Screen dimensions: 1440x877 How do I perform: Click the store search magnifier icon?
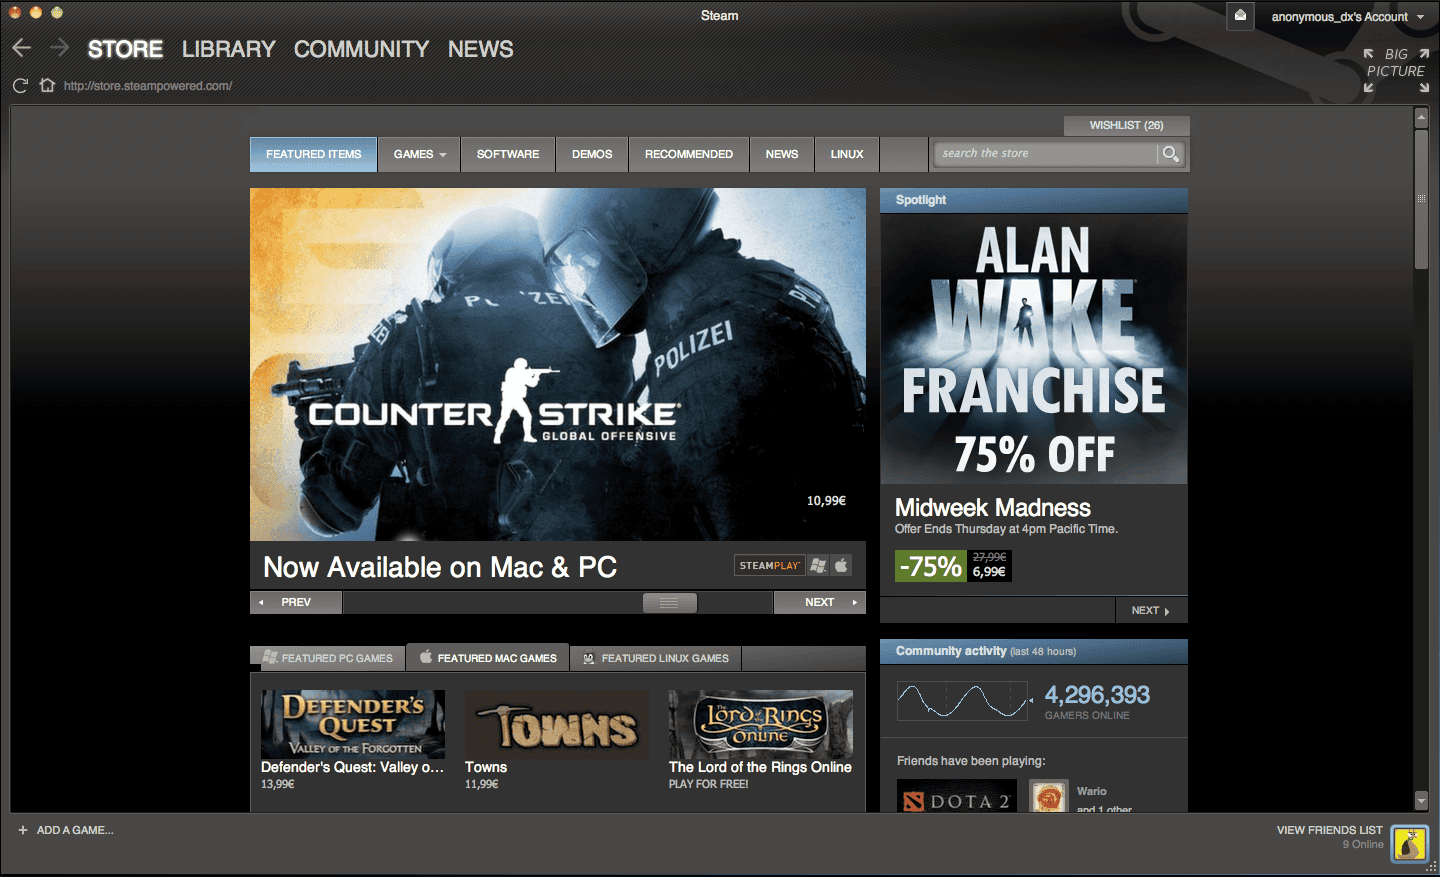(x=1170, y=154)
